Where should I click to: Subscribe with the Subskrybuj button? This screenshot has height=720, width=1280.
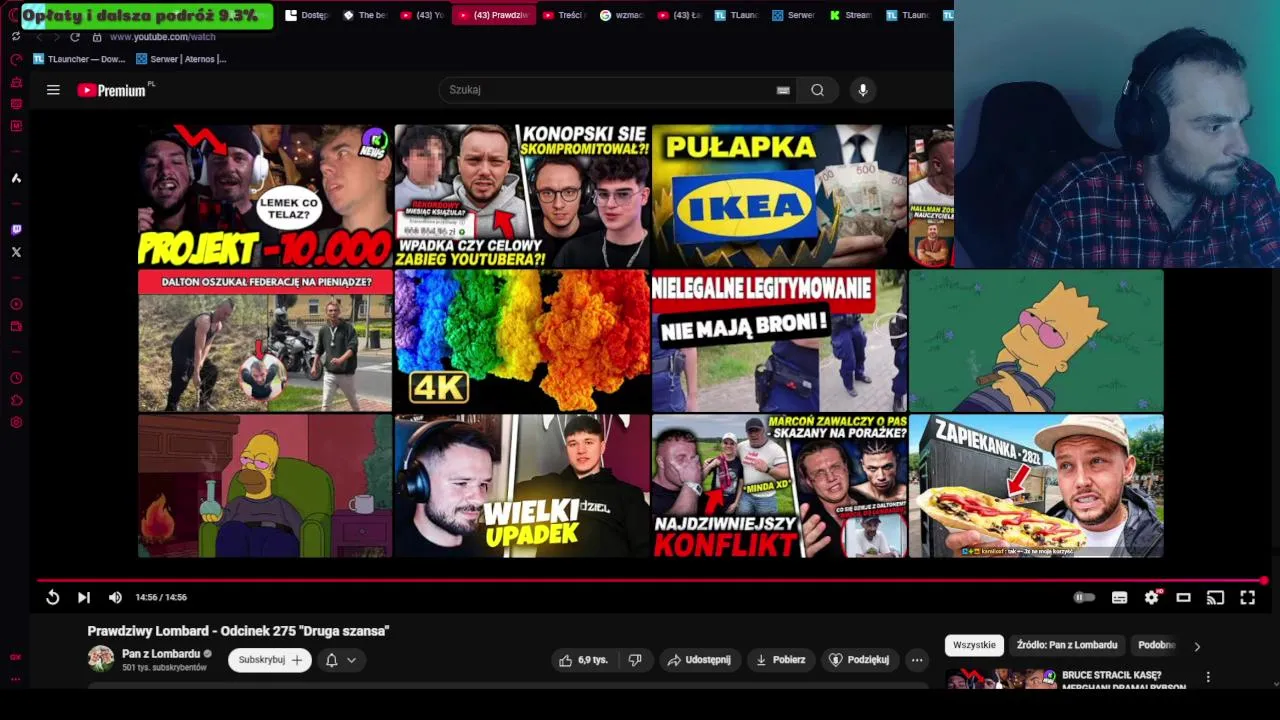(270, 660)
